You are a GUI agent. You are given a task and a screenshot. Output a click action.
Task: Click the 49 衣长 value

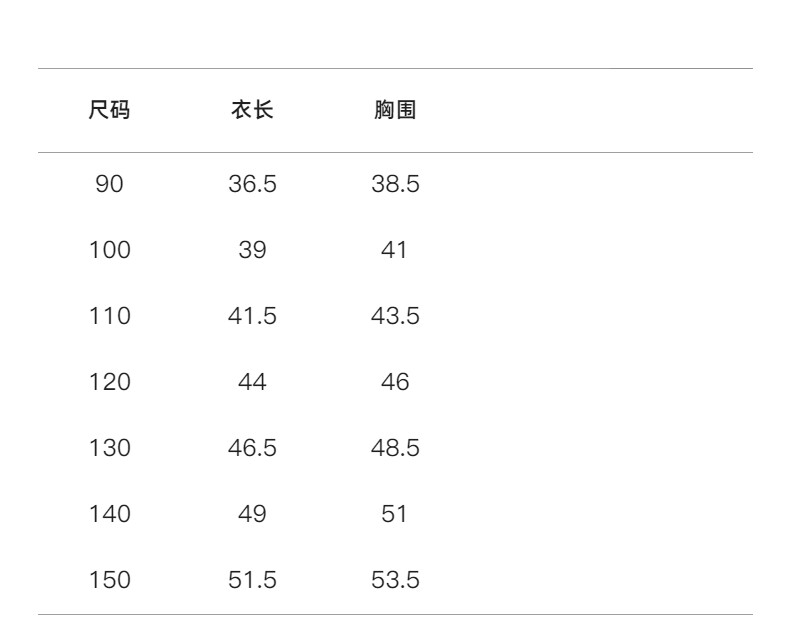252,515
